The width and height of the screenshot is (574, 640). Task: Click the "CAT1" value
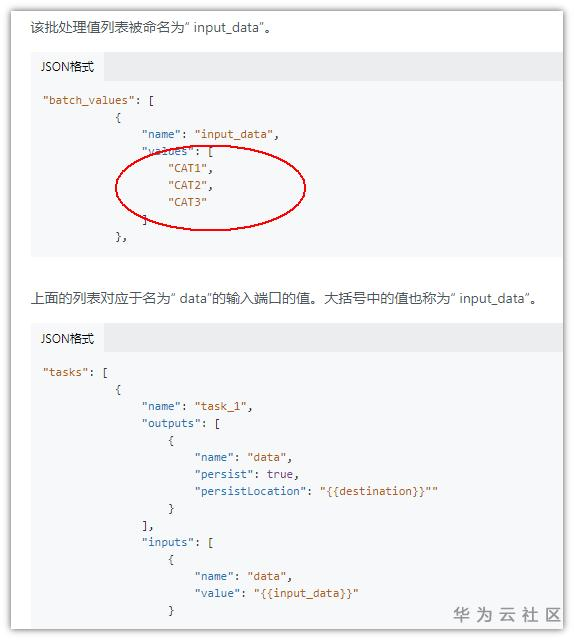point(187,168)
